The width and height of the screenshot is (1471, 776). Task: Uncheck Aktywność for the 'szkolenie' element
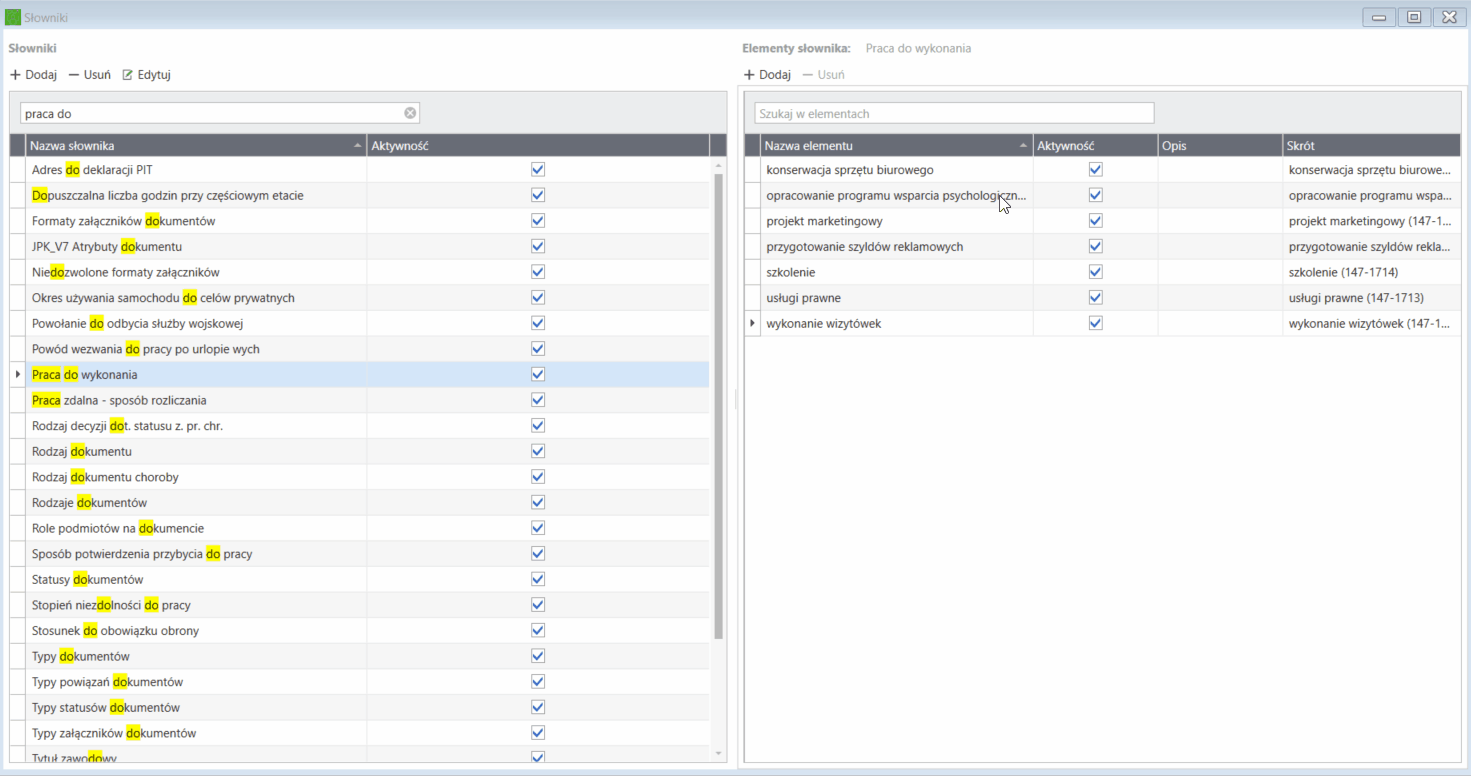1095,272
